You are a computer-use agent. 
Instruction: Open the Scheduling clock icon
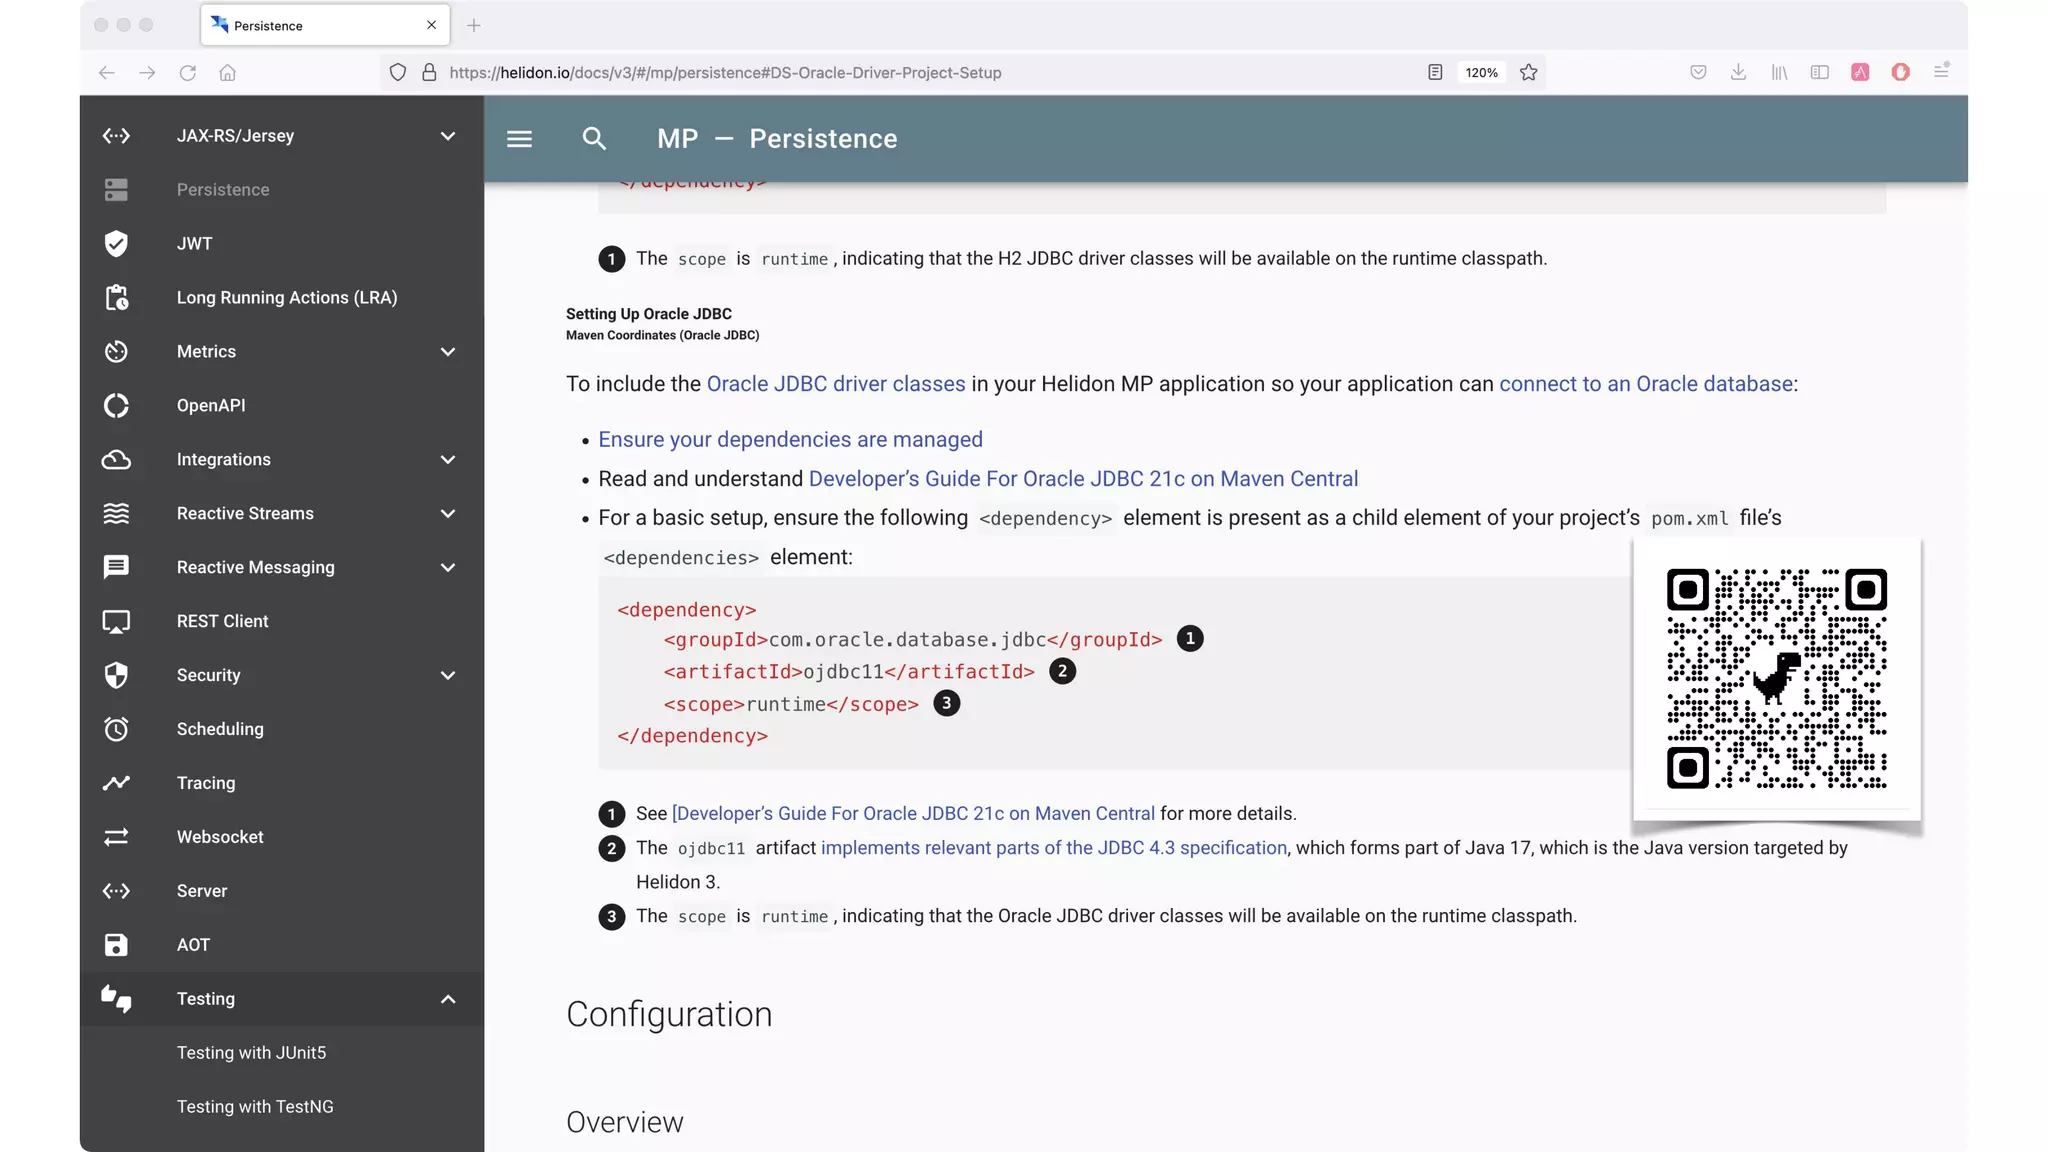pyautogui.click(x=116, y=729)
